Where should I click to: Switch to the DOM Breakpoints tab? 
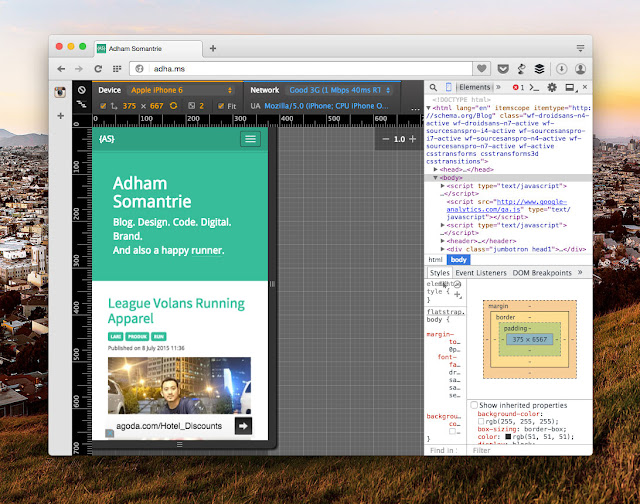(x=542, y=273)
